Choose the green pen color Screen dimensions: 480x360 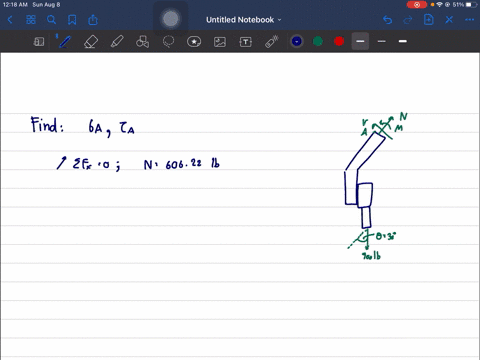pos(318,41)
